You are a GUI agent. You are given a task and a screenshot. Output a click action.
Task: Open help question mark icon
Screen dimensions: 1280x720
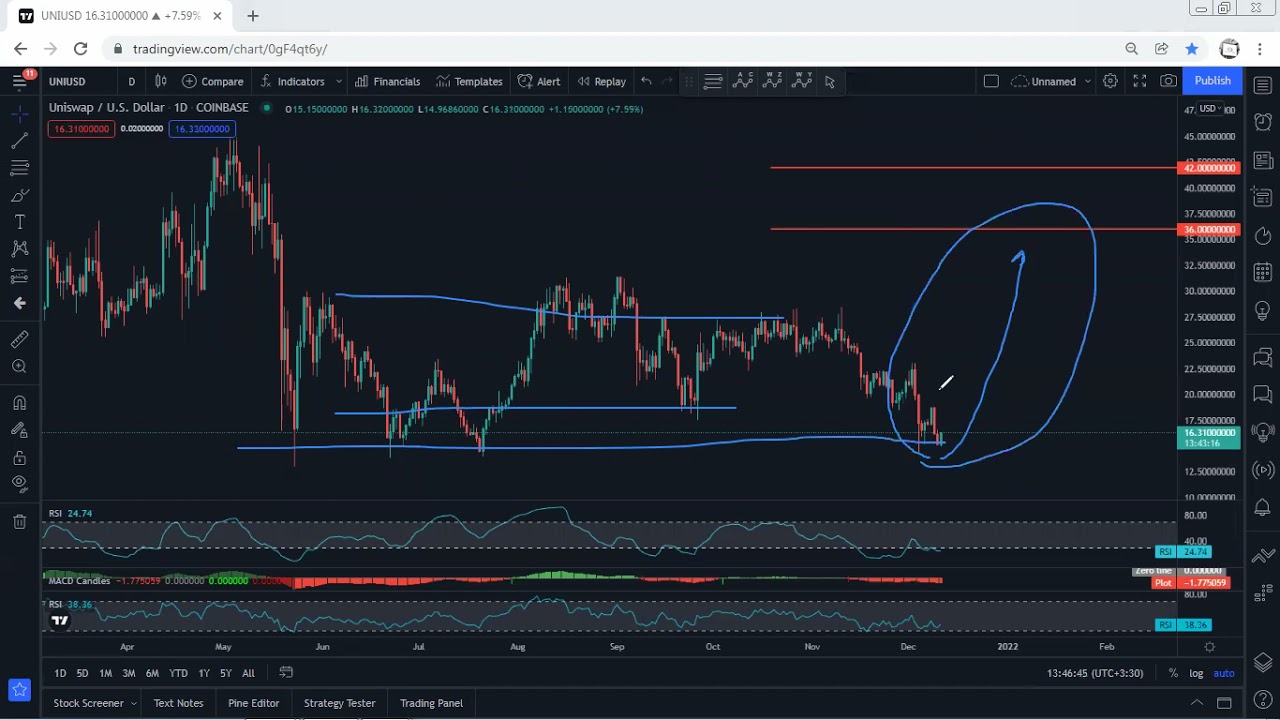(1262, 700)
